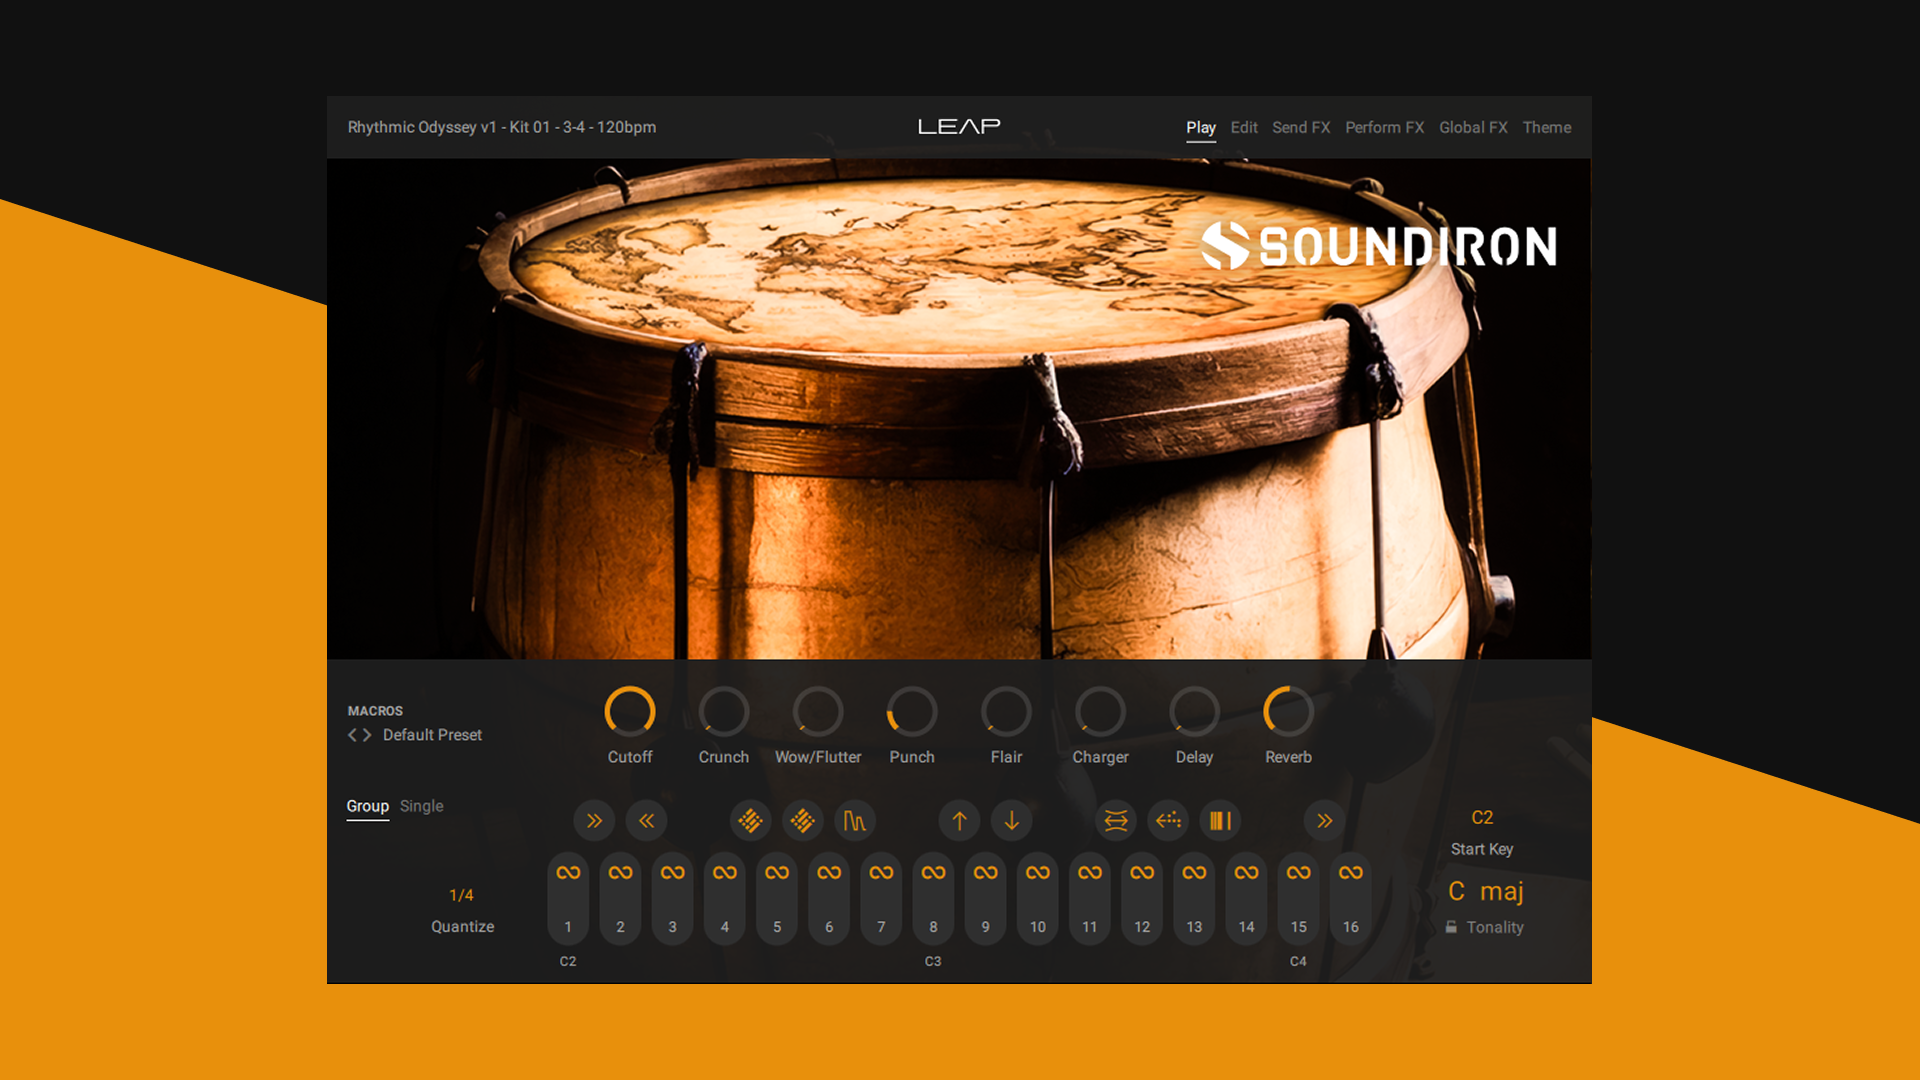The height and width of the screenshot is (1080, 1920).
Task: Click the double-right chevron icon above pad 15
Action: (x=1324, y=821)
